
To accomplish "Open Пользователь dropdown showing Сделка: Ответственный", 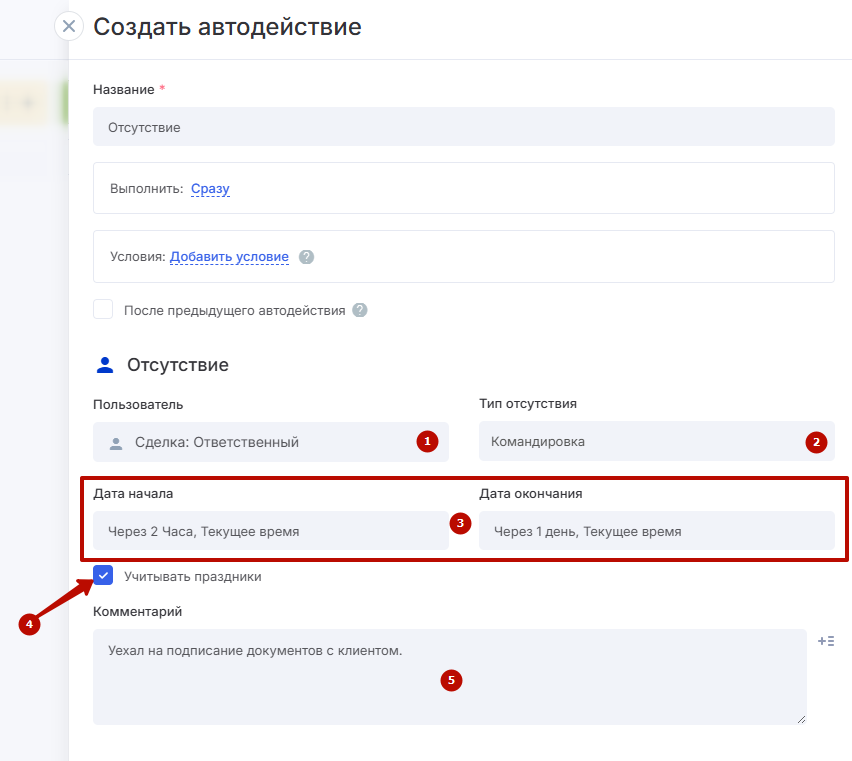I will click(260, 442).
